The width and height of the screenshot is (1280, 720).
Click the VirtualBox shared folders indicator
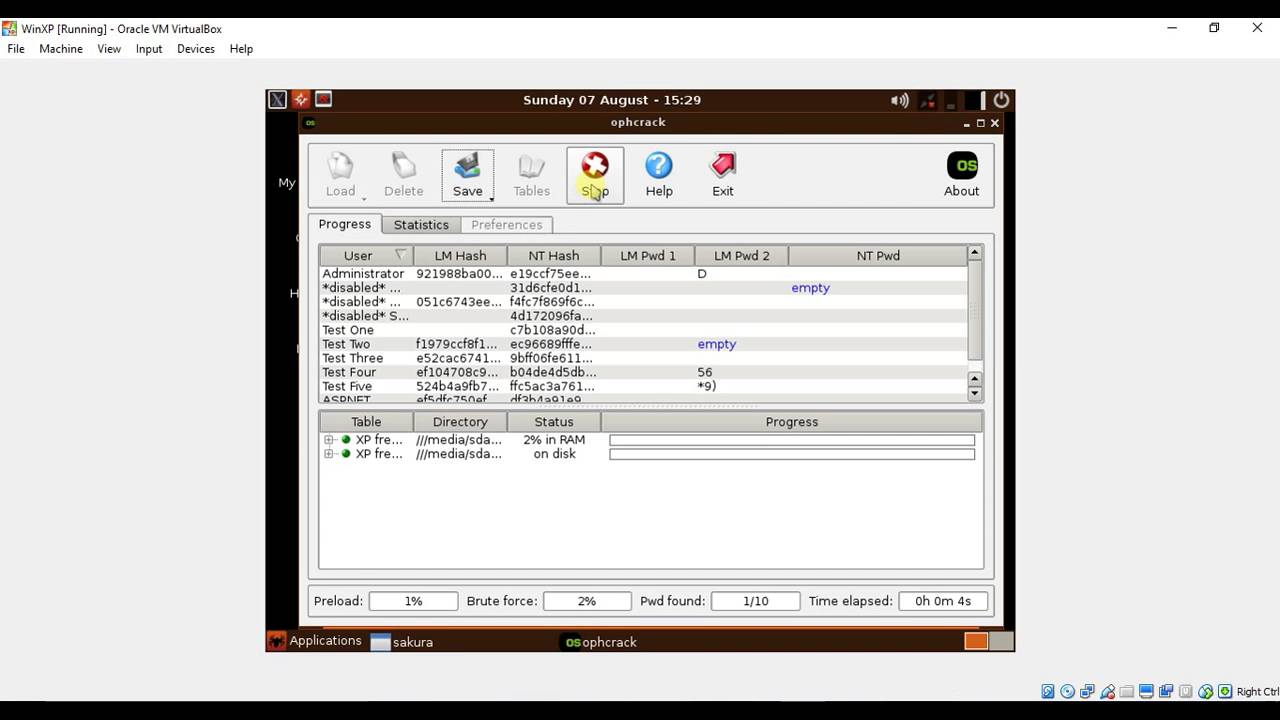(x=1127, y=691)
